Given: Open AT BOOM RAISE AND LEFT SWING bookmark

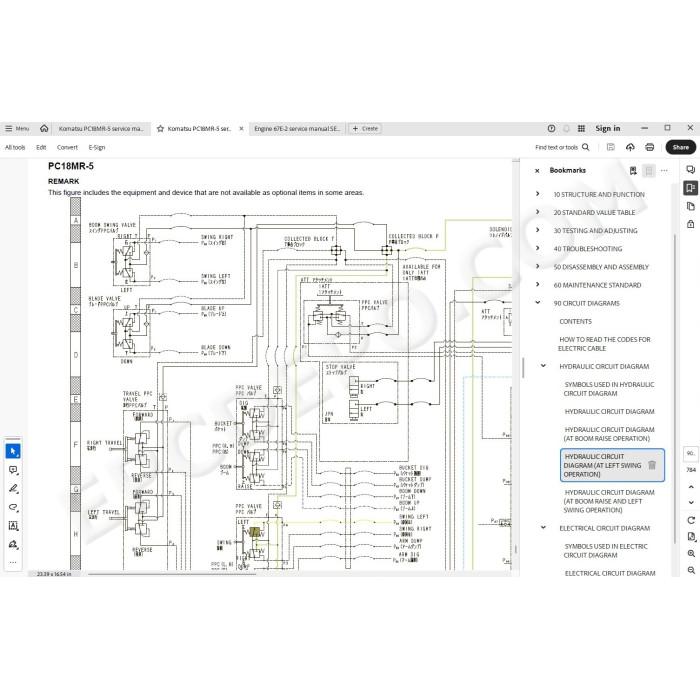Looking at the screenshot, I should (608, 501).
